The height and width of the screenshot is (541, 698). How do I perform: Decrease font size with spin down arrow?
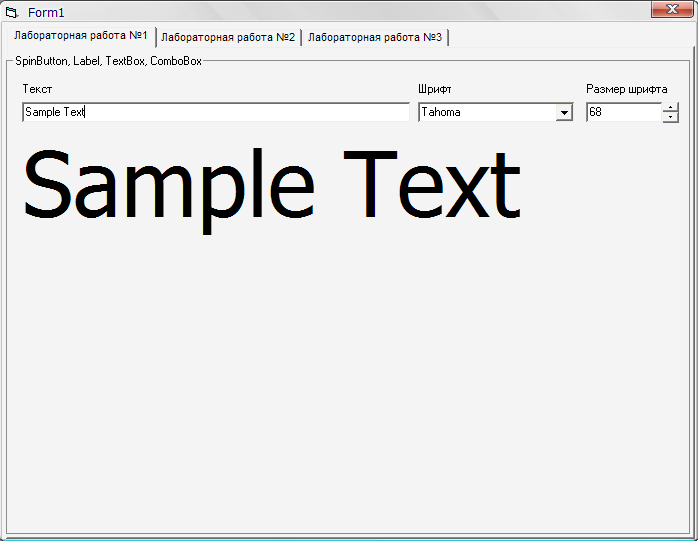(x=670, y=117)
